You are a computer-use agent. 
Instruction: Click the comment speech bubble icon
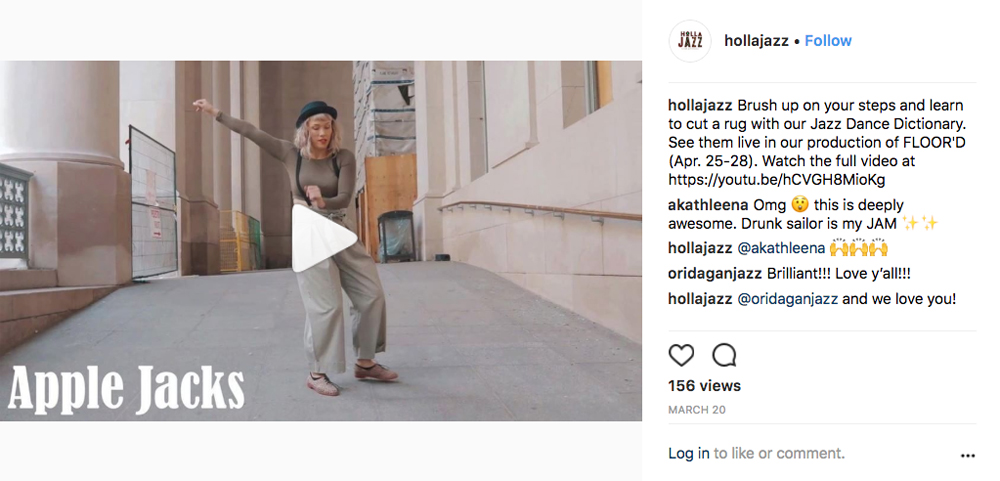tap(724, 355)
